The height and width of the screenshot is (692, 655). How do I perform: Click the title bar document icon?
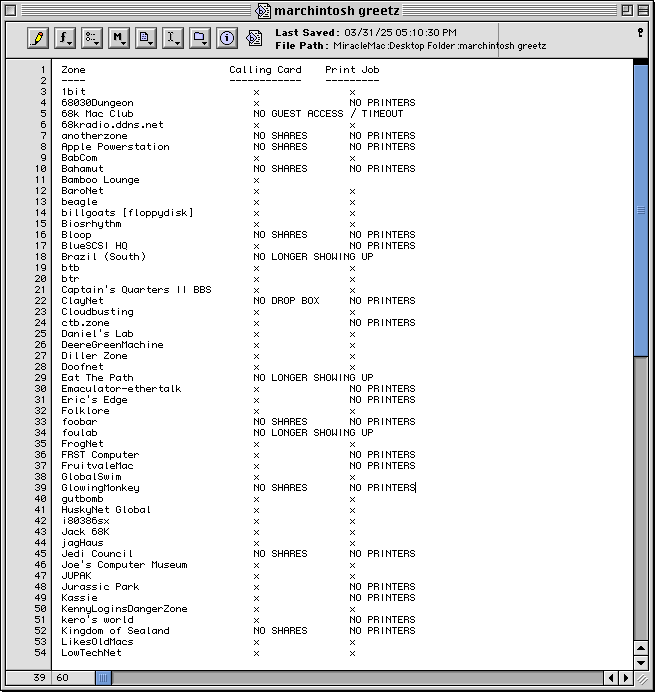pyautogui.click(x=263, y=11)
